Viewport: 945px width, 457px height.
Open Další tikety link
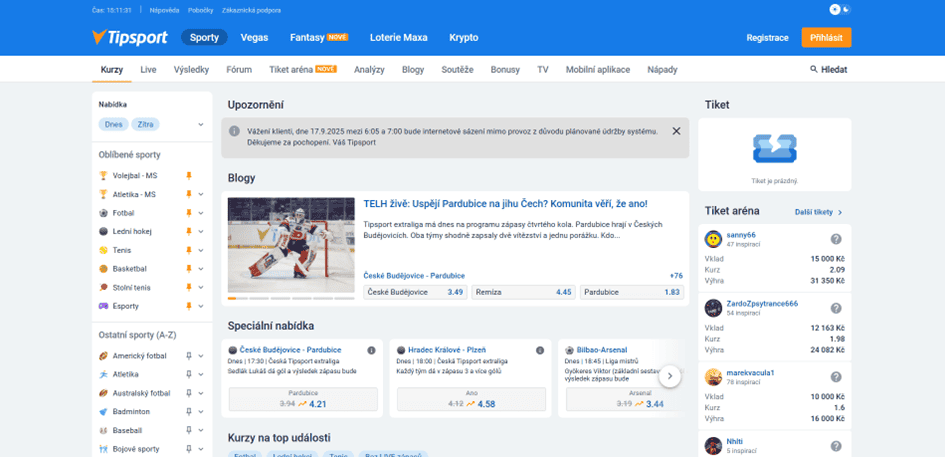[x=818, y=212]
